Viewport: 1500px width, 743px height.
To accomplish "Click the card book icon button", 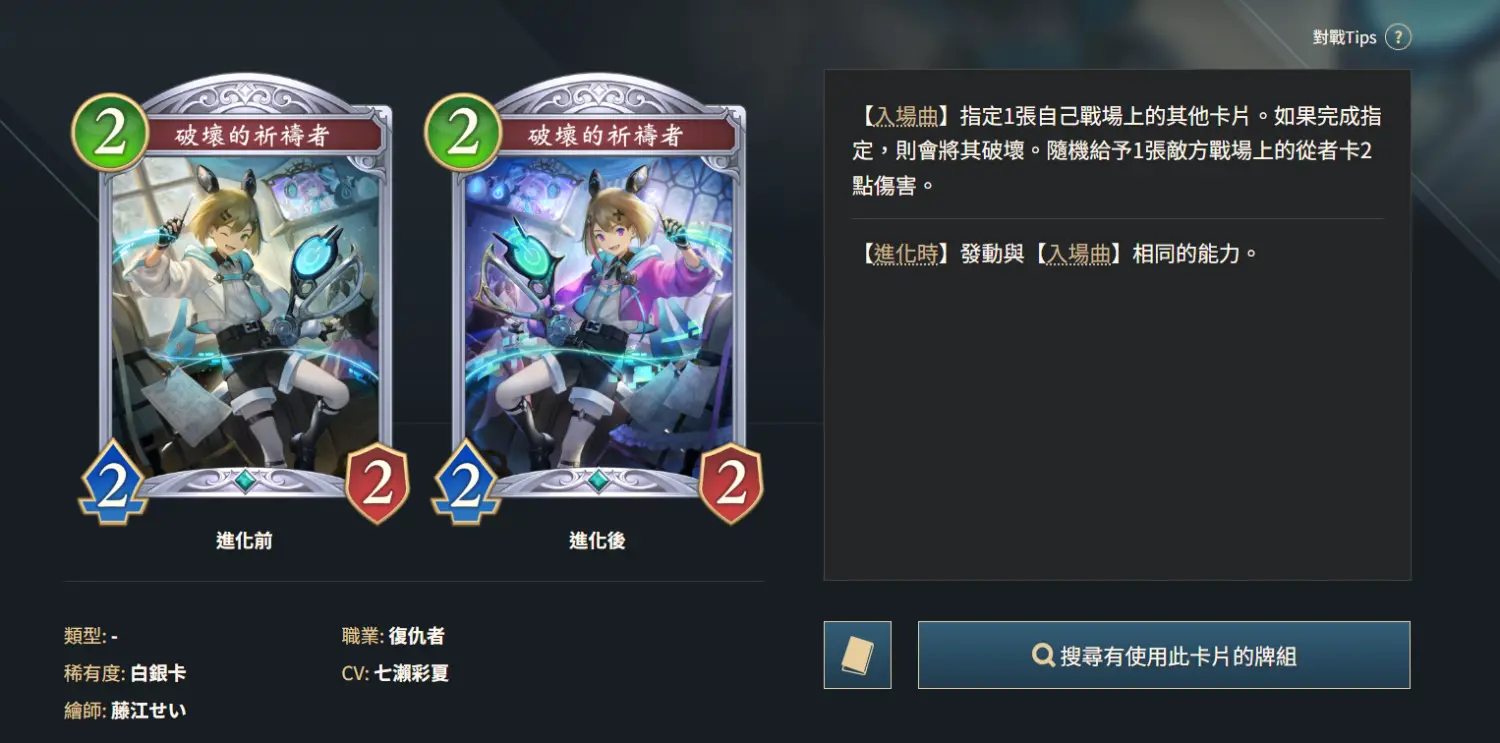I will coord(857,655).
